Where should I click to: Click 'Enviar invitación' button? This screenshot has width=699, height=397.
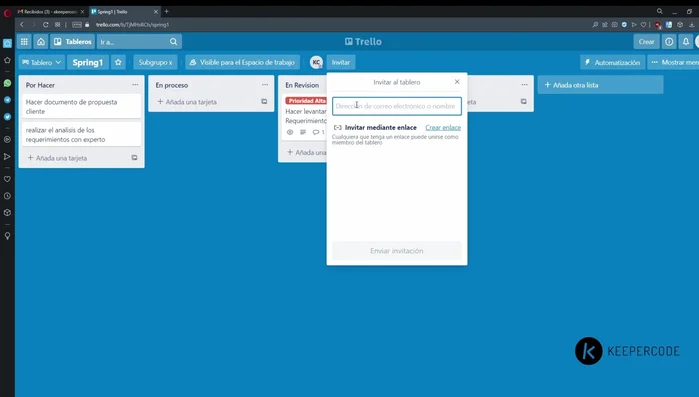tap(397, 251)
